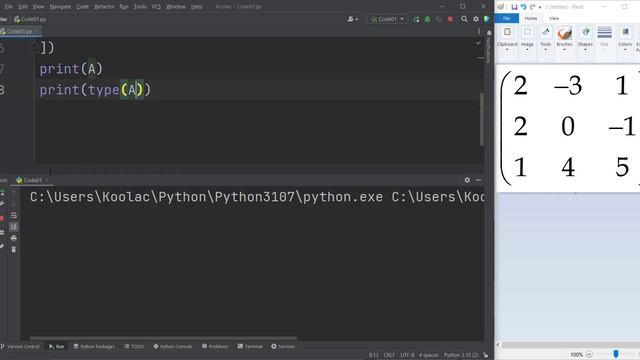The height and width of the screenshot is (360, 640).
Task: Open the user account icon dropdown
Action: click(x=352, y=19)
